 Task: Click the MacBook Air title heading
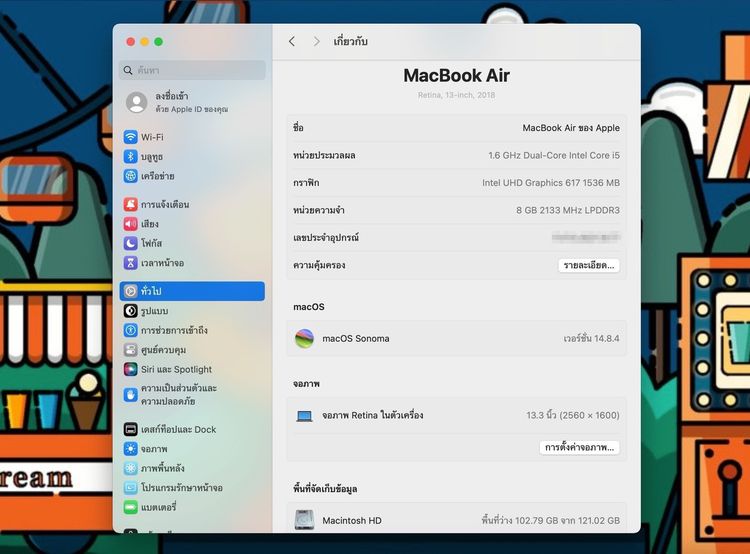point(456,76)
